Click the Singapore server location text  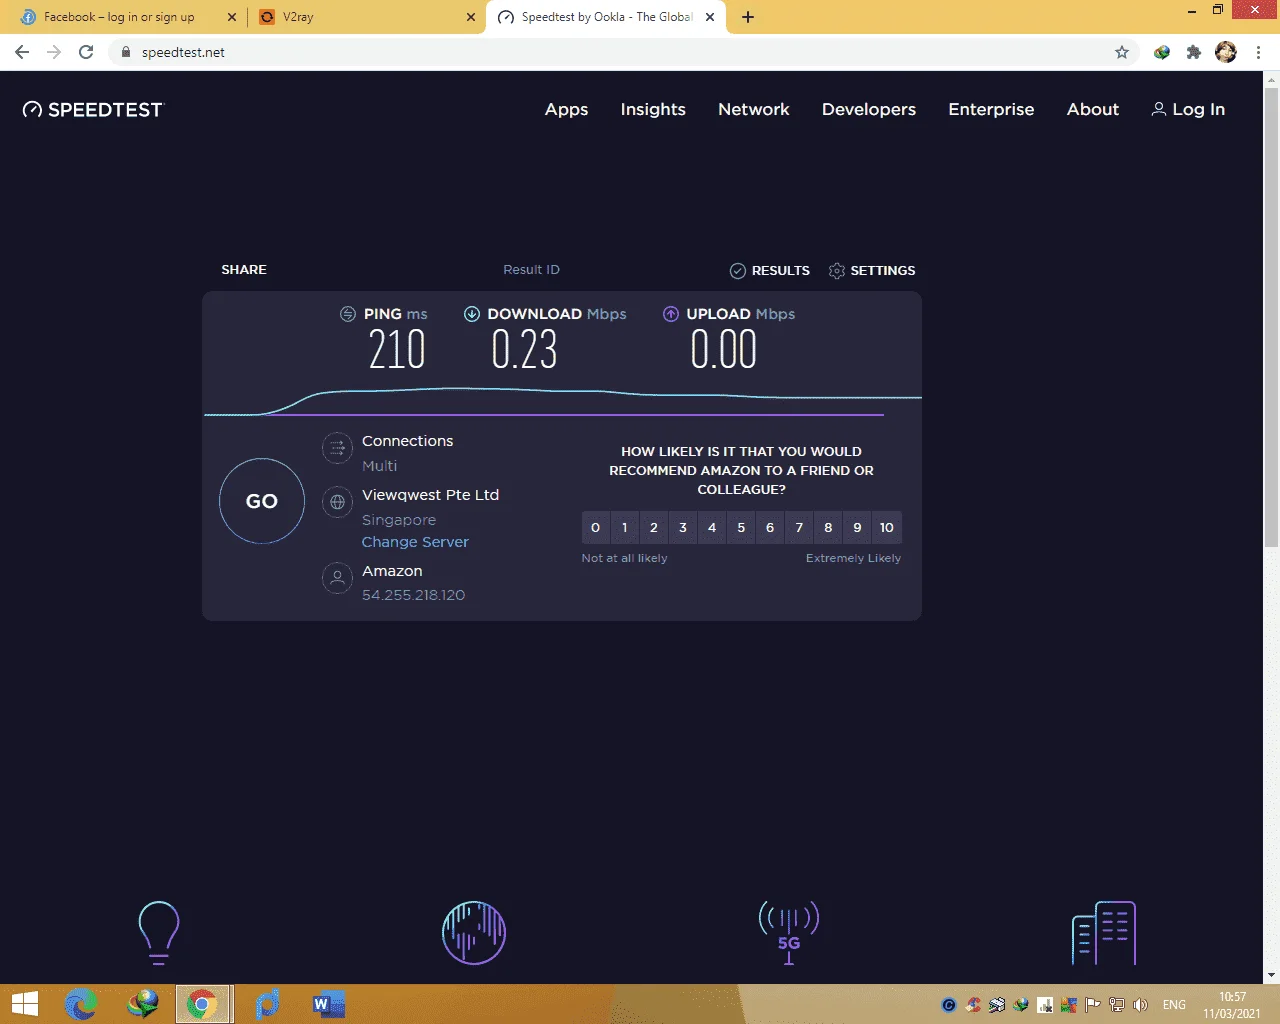399,520
